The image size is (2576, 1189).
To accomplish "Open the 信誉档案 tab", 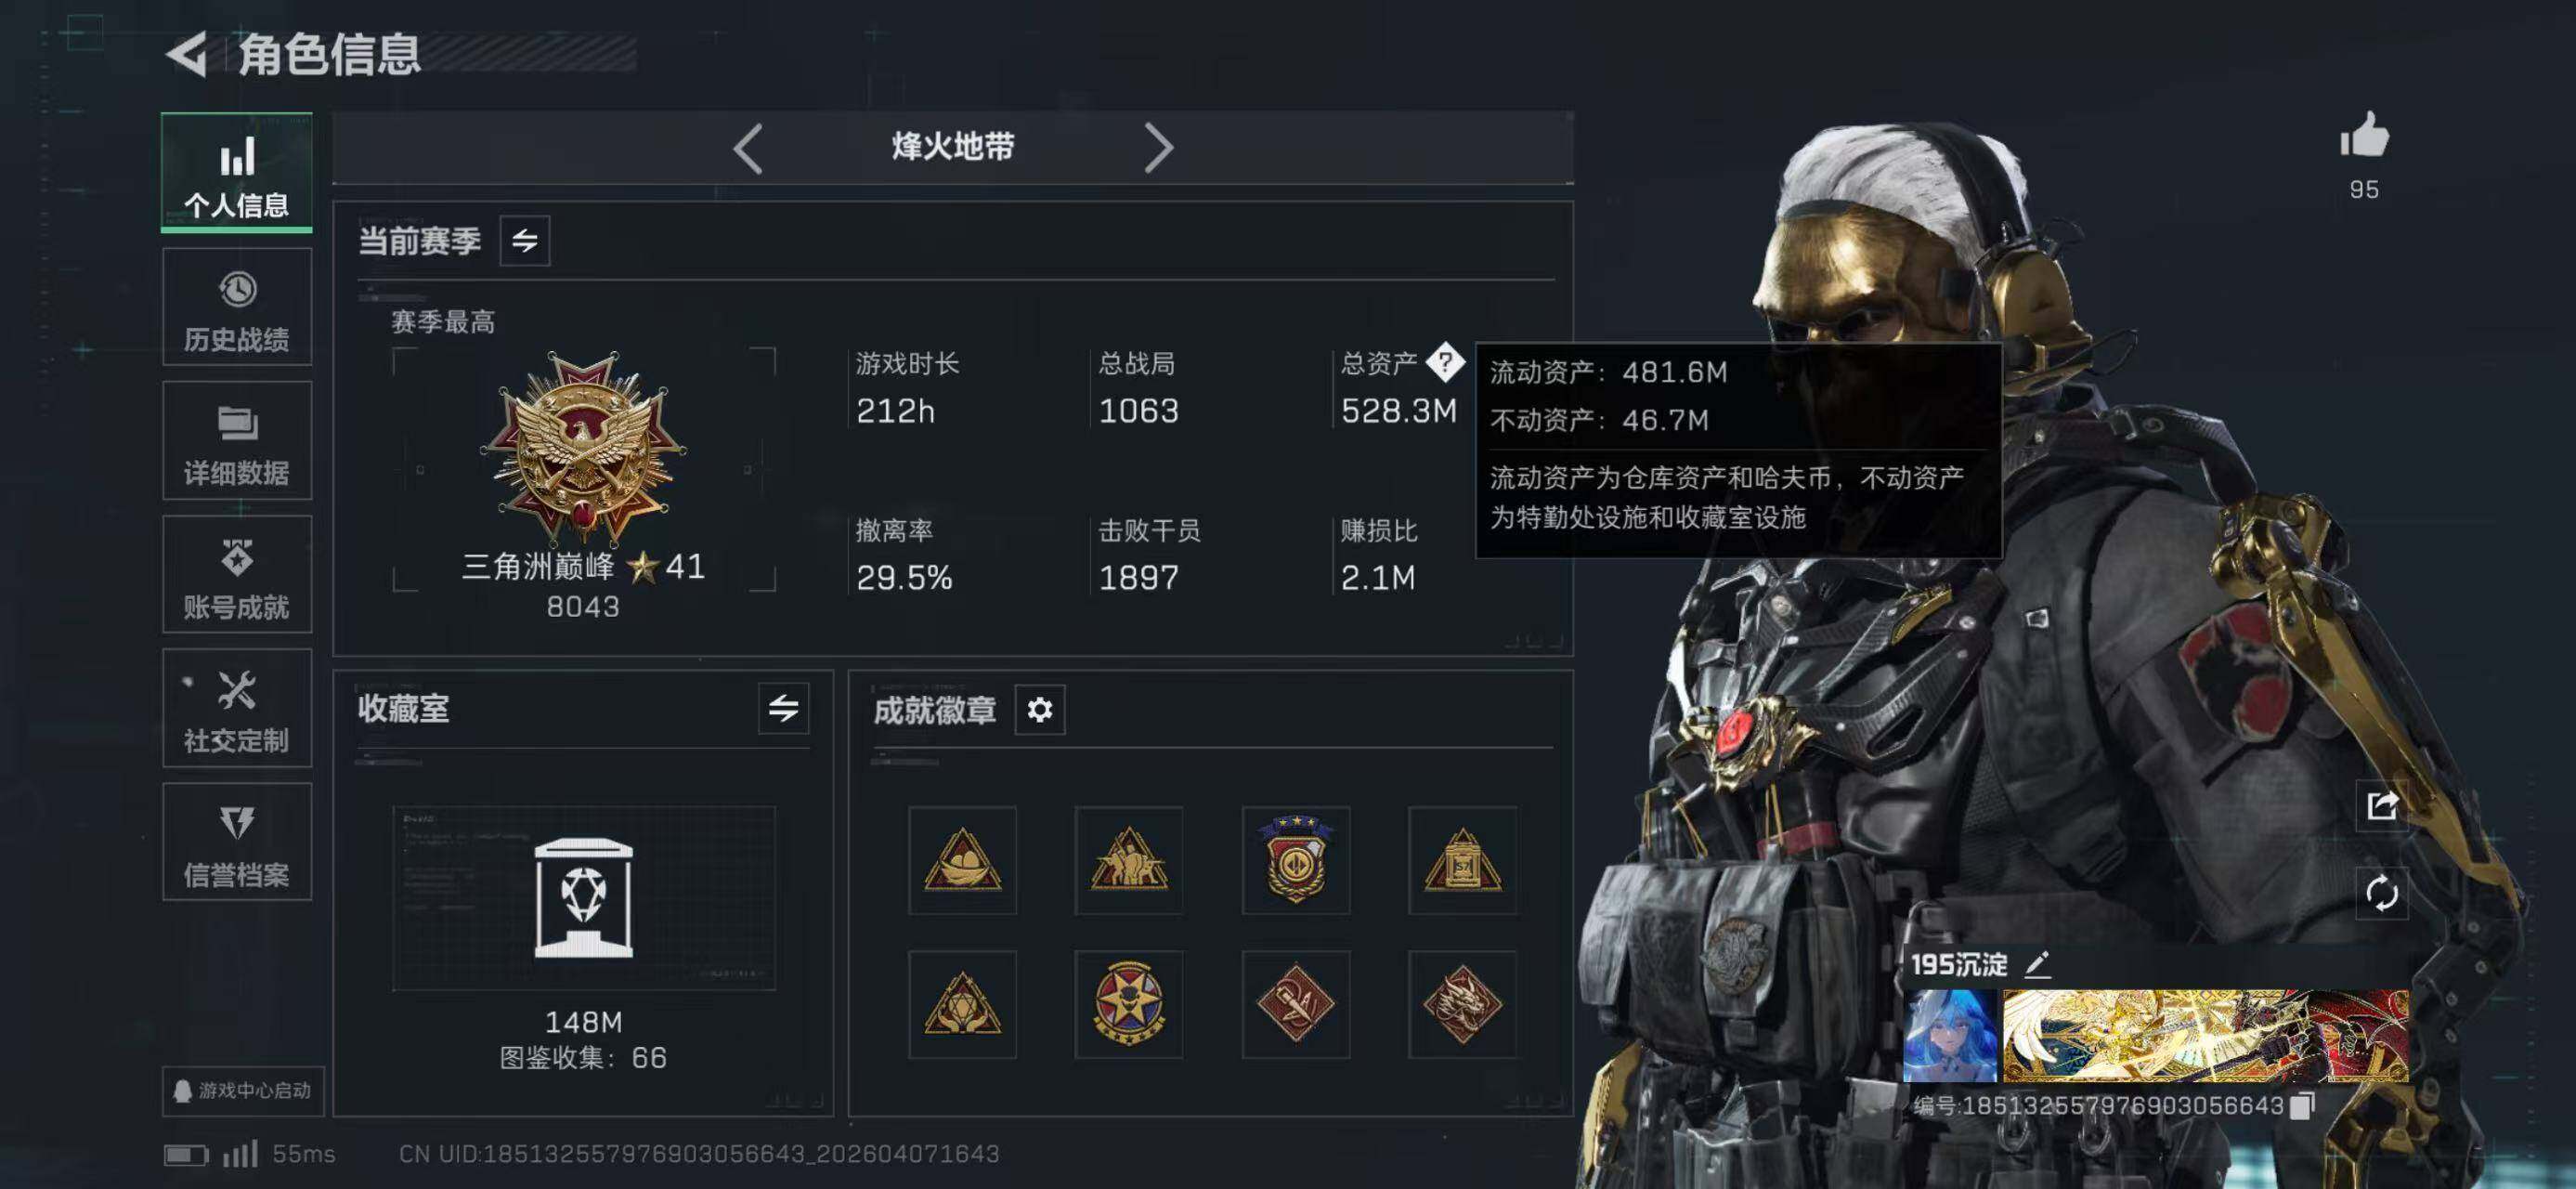I will click(x=237, y=842).
